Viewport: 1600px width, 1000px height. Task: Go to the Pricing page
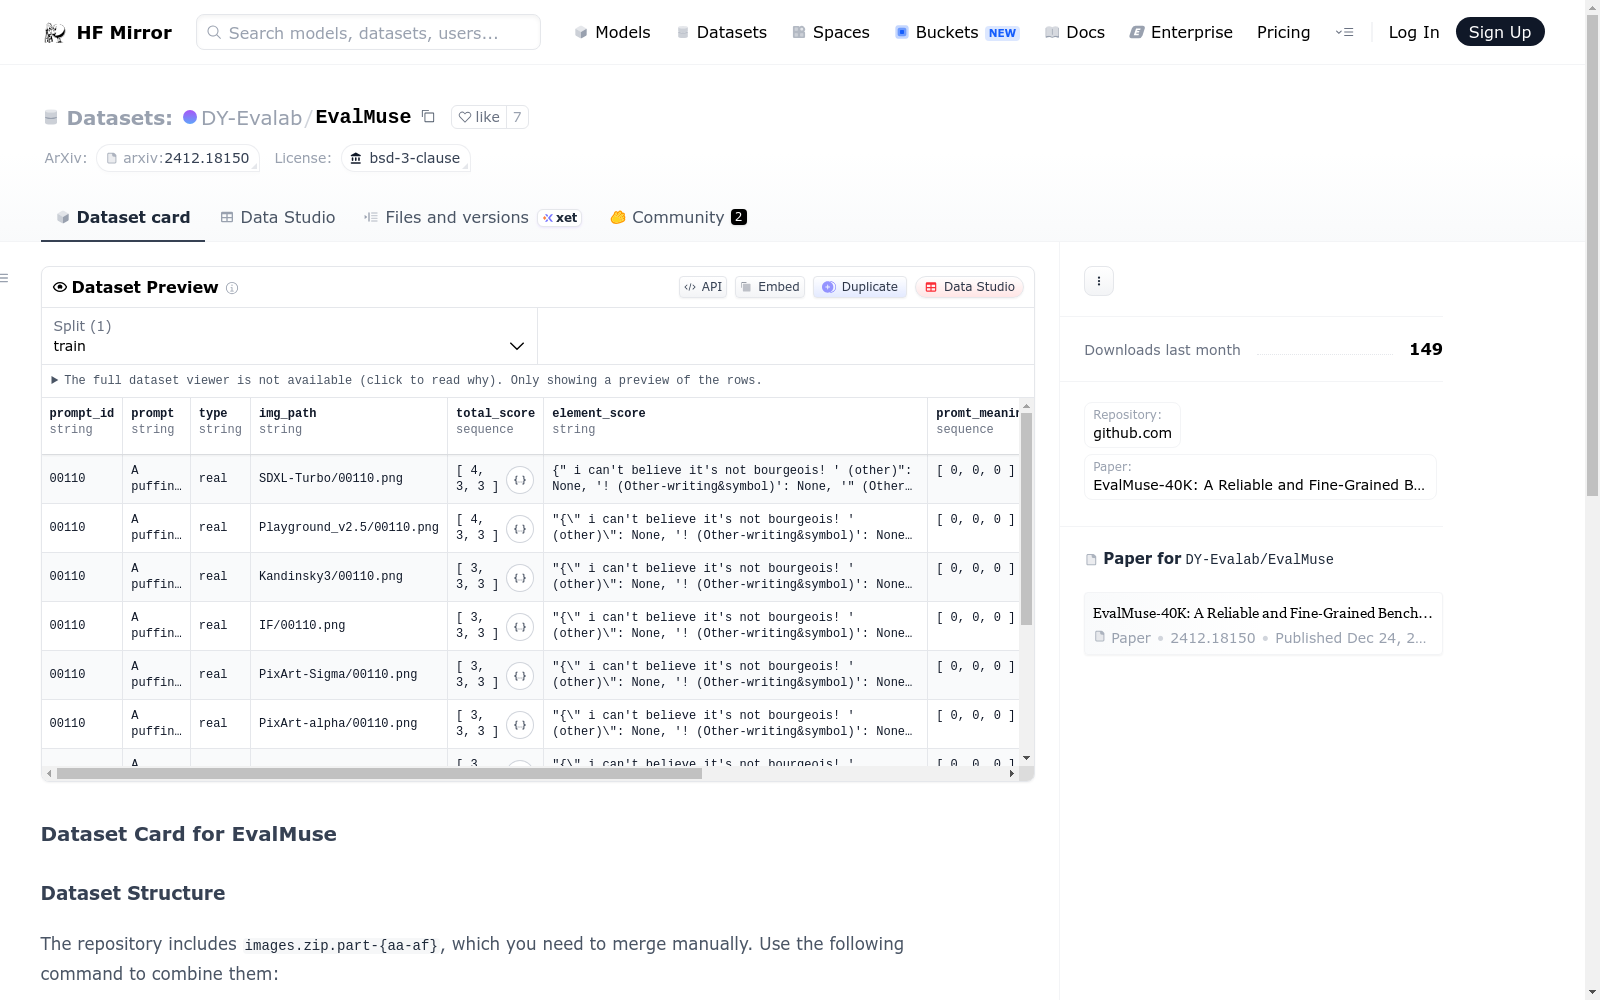[1283, 32]
